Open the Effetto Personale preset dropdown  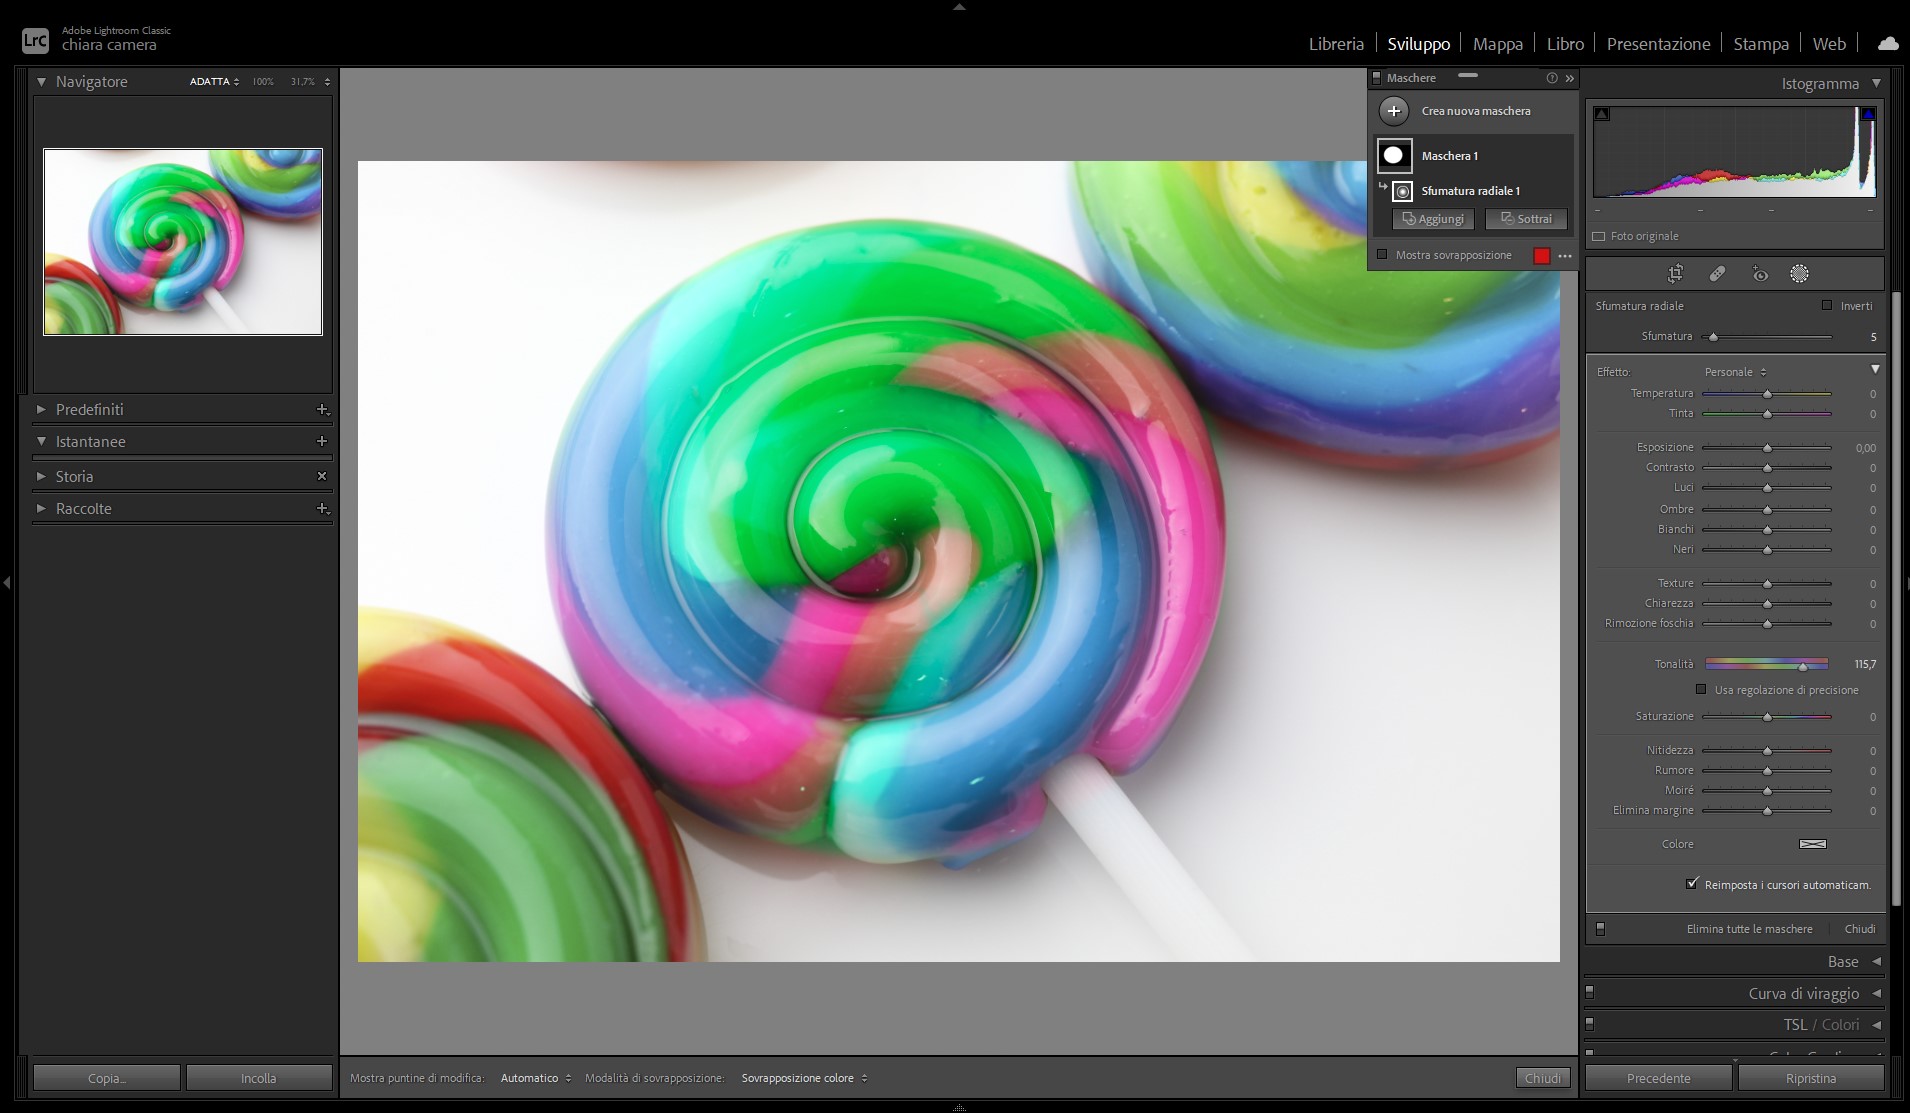(1735, 372)
